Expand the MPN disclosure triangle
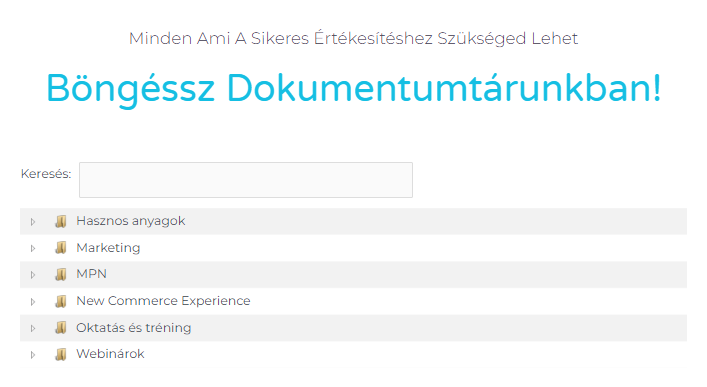Viewport: 707px width, 387px height. (x=33, y=275)
